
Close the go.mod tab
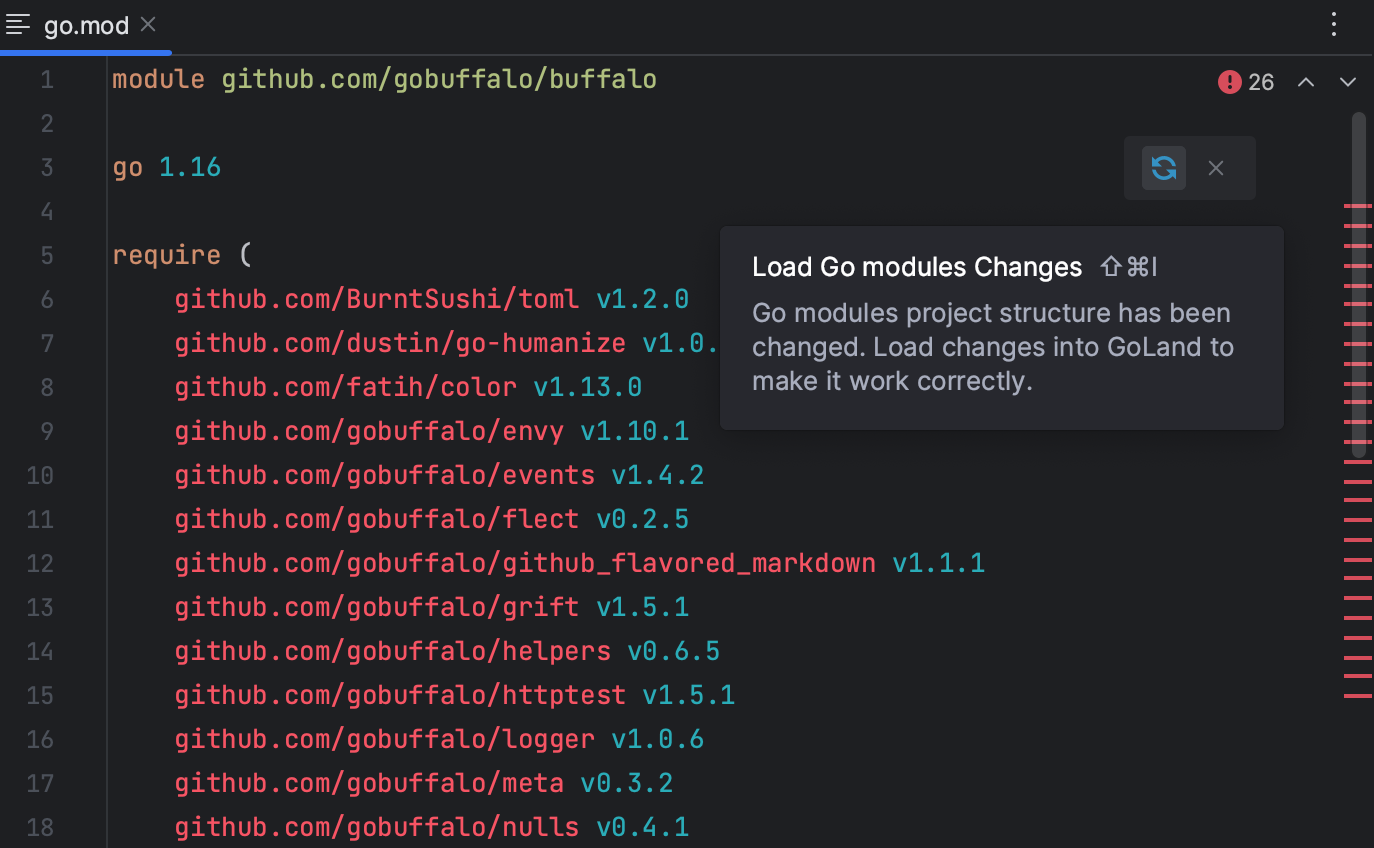[x=148, y=24]
